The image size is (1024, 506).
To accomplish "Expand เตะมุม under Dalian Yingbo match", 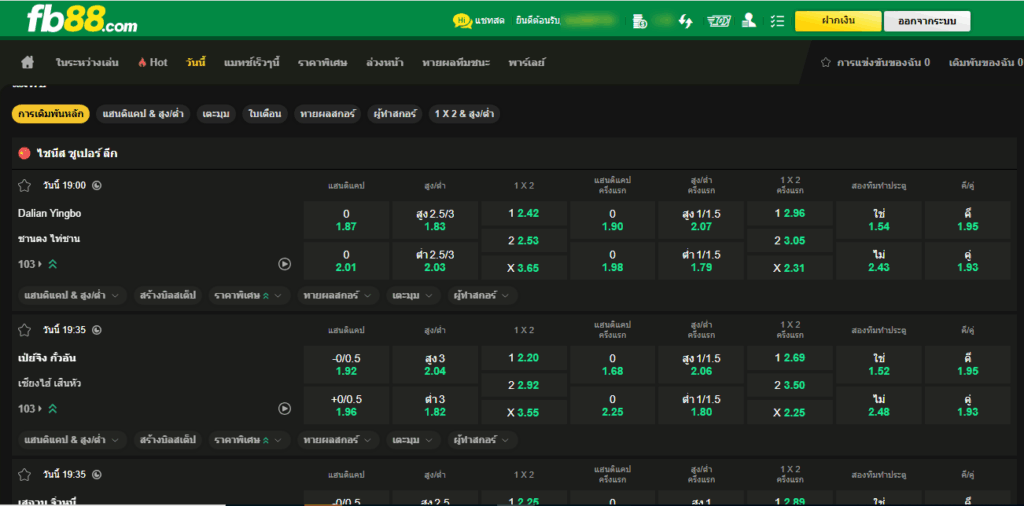I will coord(413,296).
